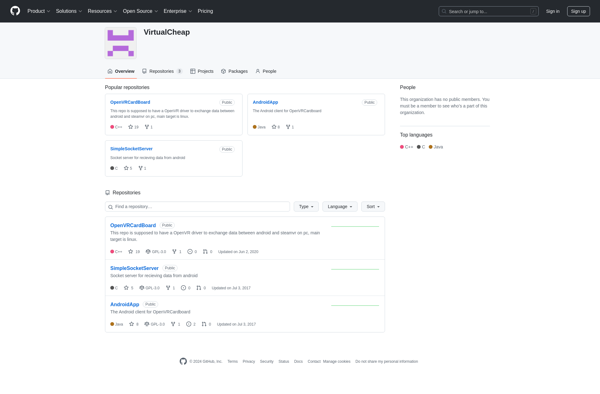Open the Language filter dropdown
The image size is (600, 394).
point(340,207)
